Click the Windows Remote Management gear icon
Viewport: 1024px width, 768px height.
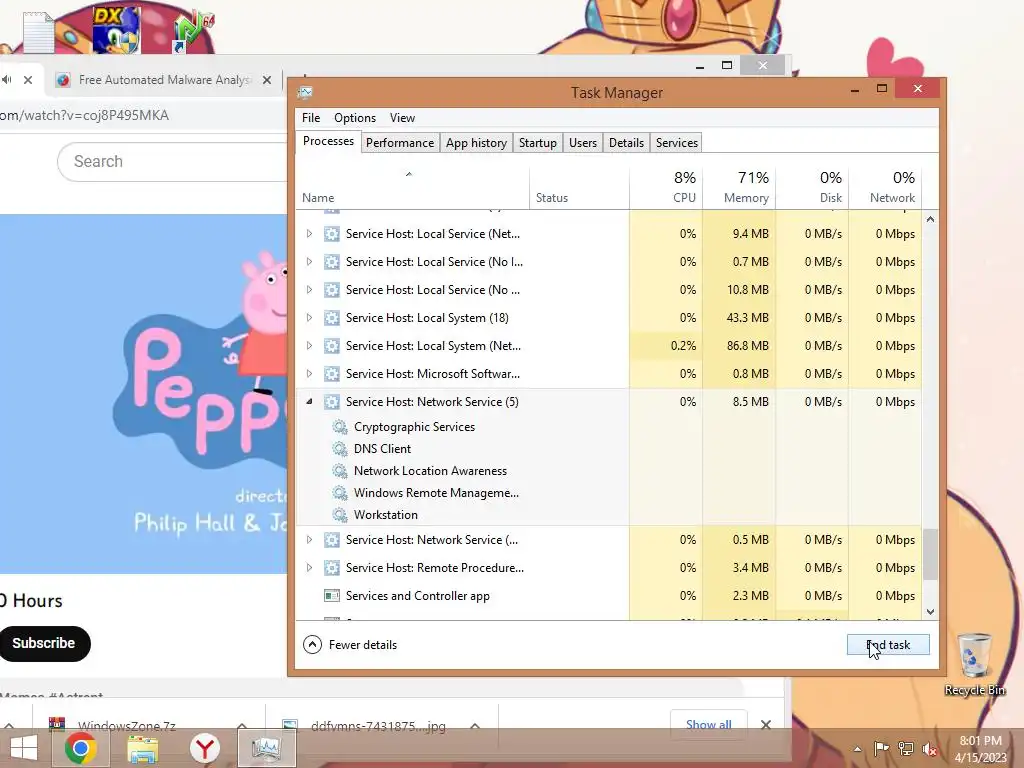click(340, 493)
